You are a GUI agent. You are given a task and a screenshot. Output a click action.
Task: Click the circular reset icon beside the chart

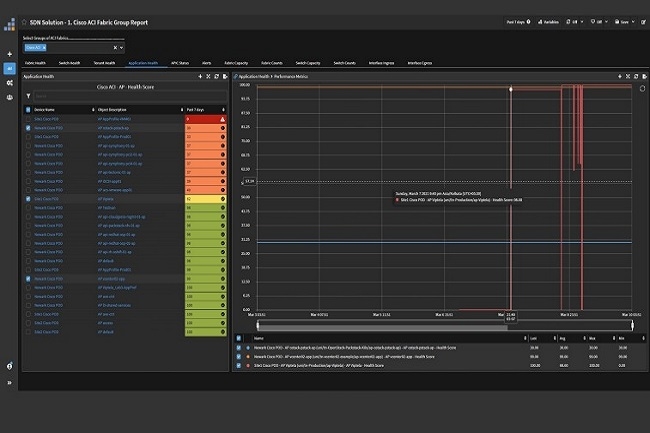(x=642, y=89)
